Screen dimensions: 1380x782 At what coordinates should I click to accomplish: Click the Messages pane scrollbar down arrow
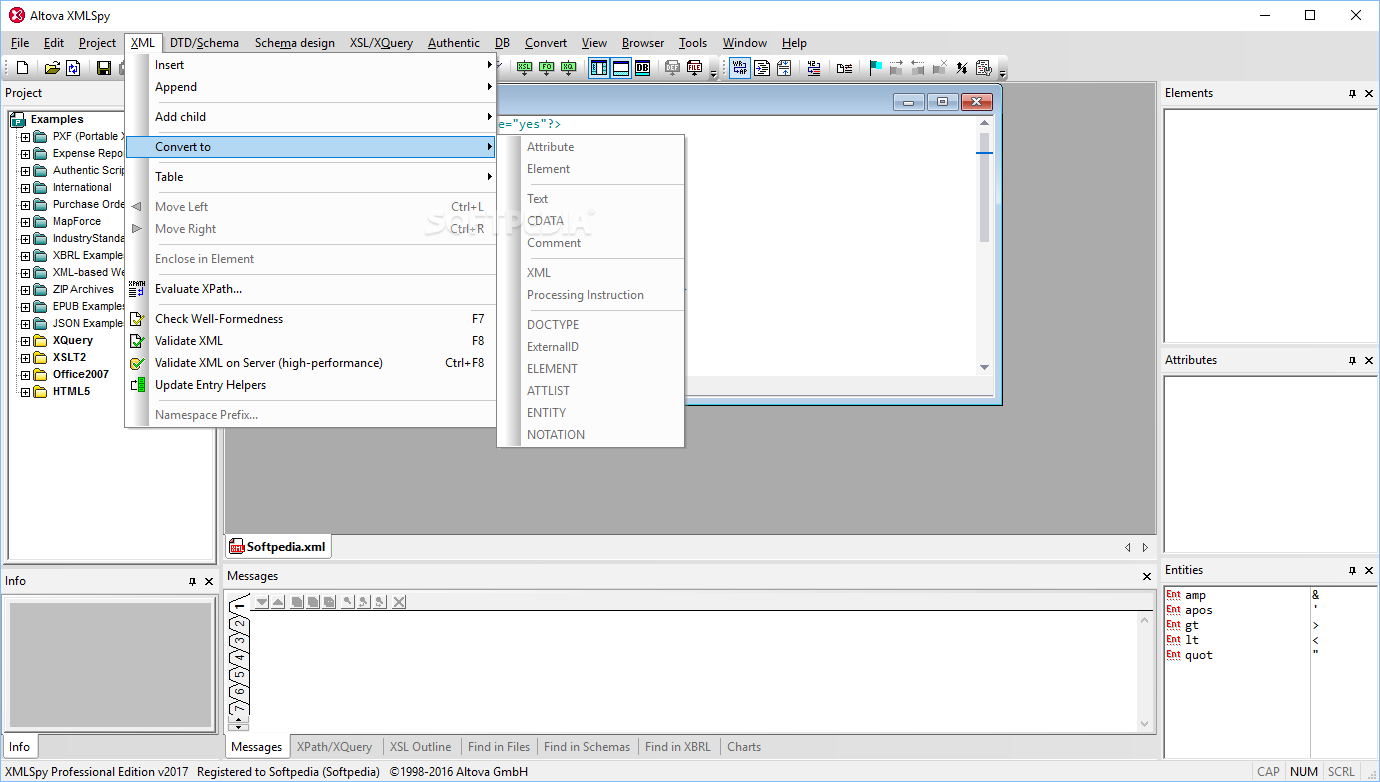(x=1146, y=724)
